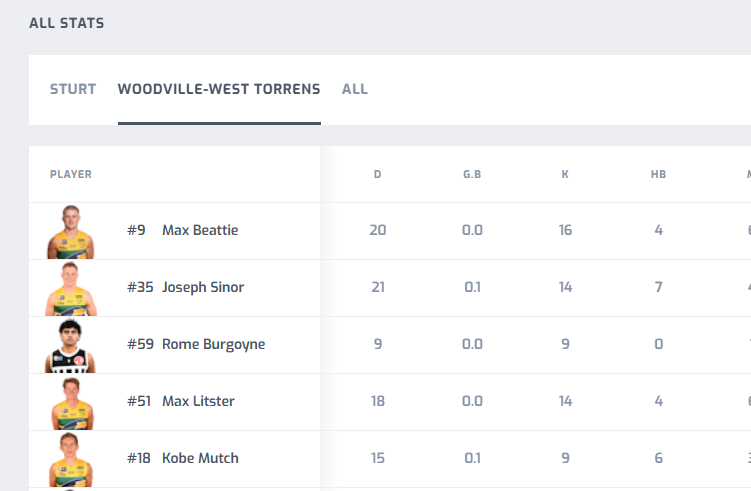Screen dimensions: 751x491
Task: Click jersey number #59 in Burgoyne row
Action: 140,344
